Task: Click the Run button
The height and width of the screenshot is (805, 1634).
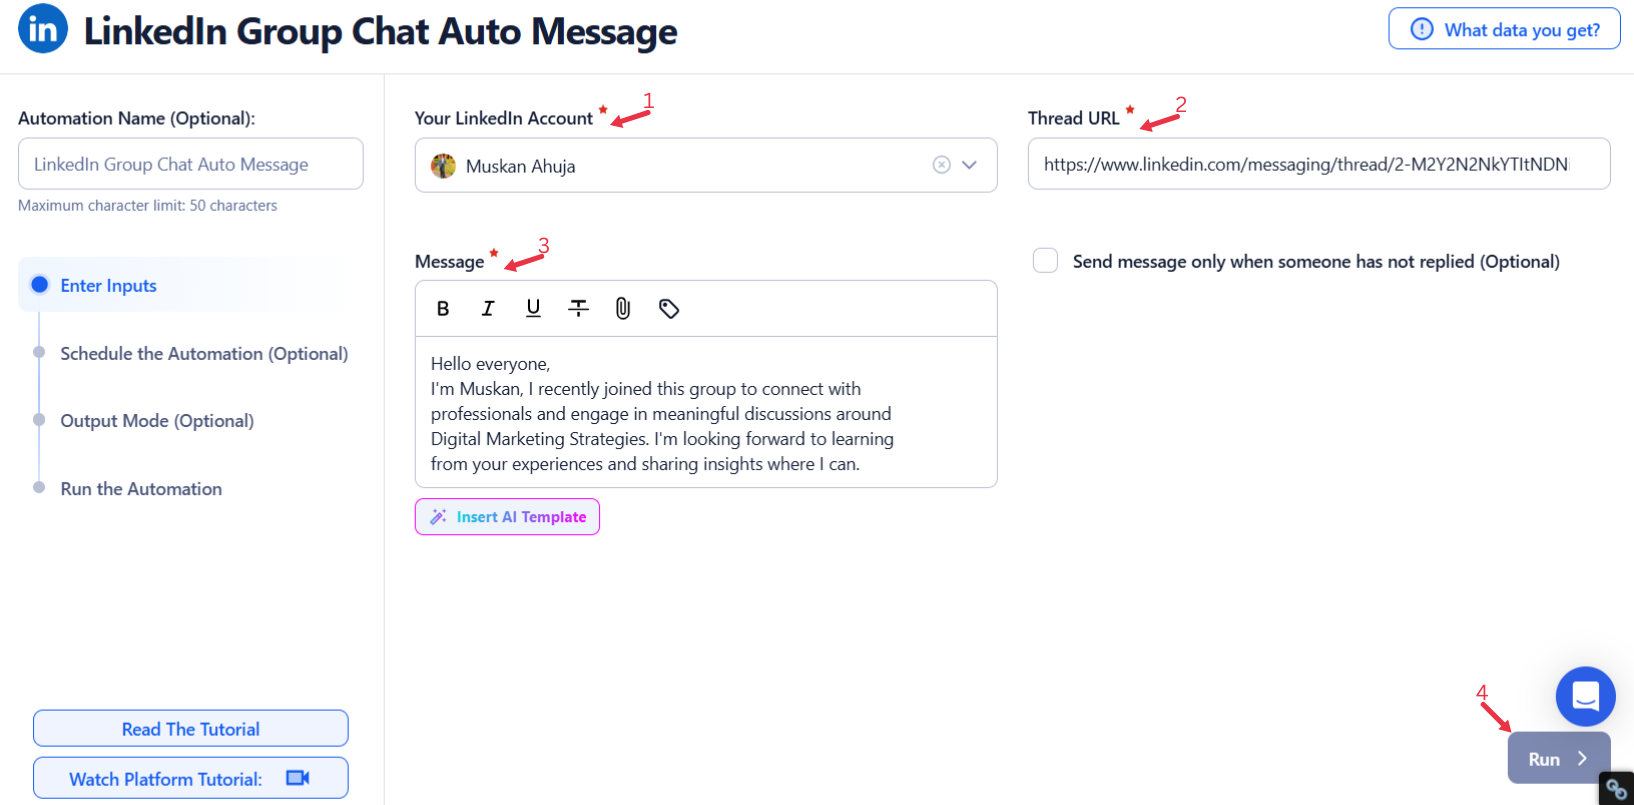Action: tap(1558, 758)
